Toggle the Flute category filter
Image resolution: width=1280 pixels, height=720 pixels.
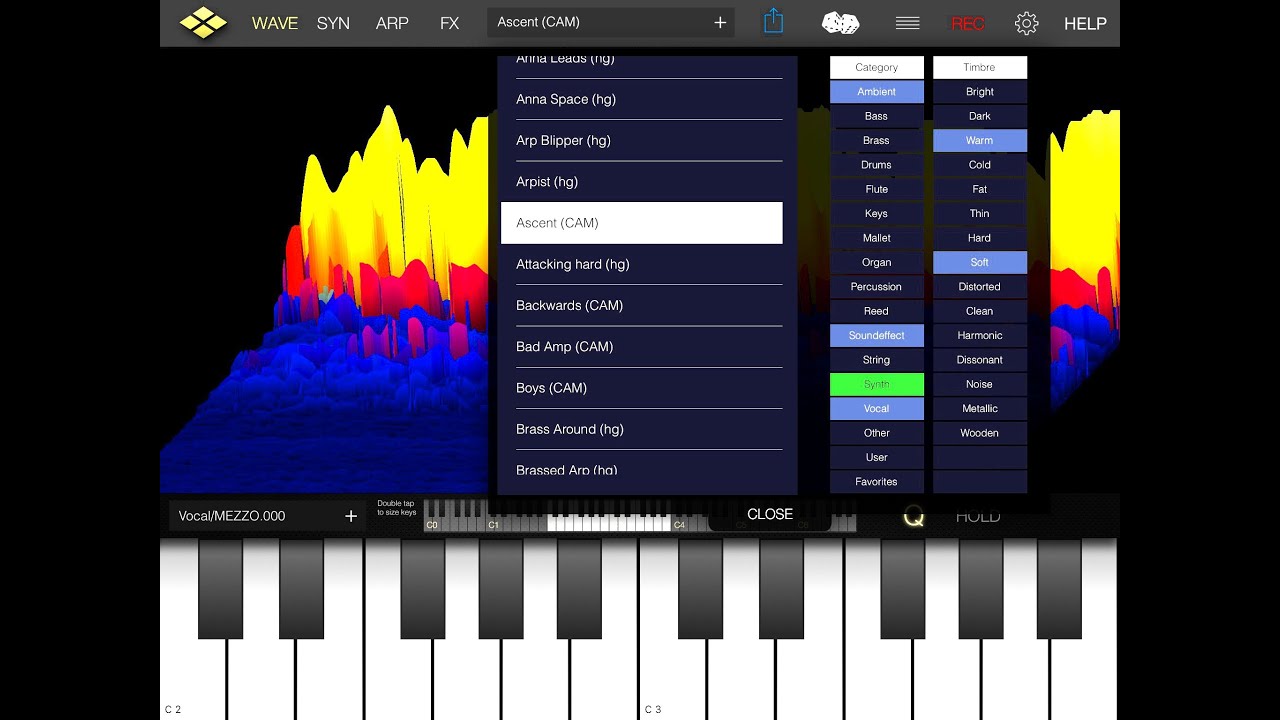tap(877, 189)
